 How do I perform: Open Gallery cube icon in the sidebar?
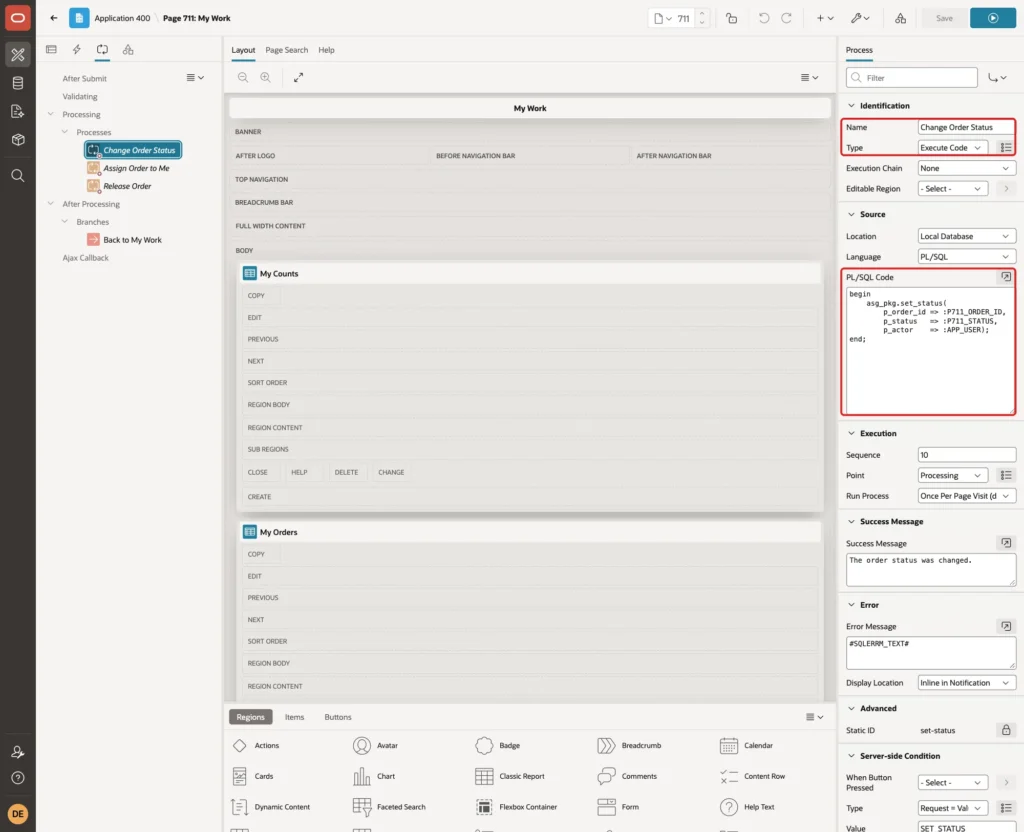(x=18, y=140)
